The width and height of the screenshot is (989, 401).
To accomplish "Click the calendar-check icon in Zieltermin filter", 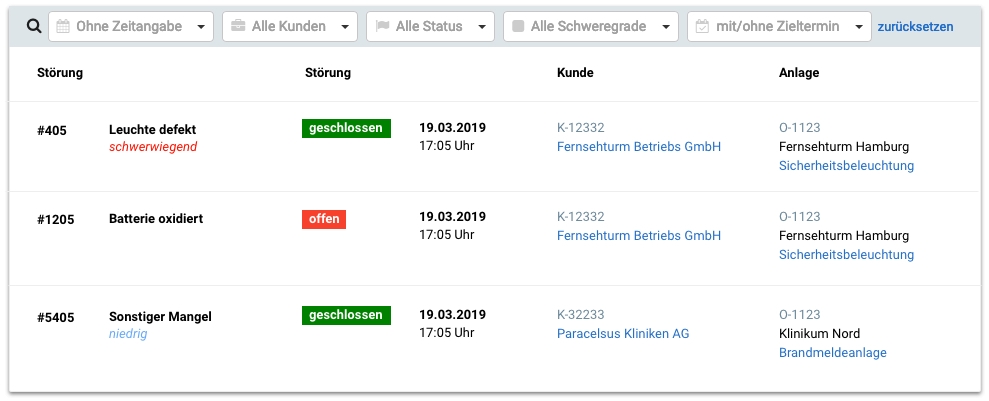I will (702, 26).
